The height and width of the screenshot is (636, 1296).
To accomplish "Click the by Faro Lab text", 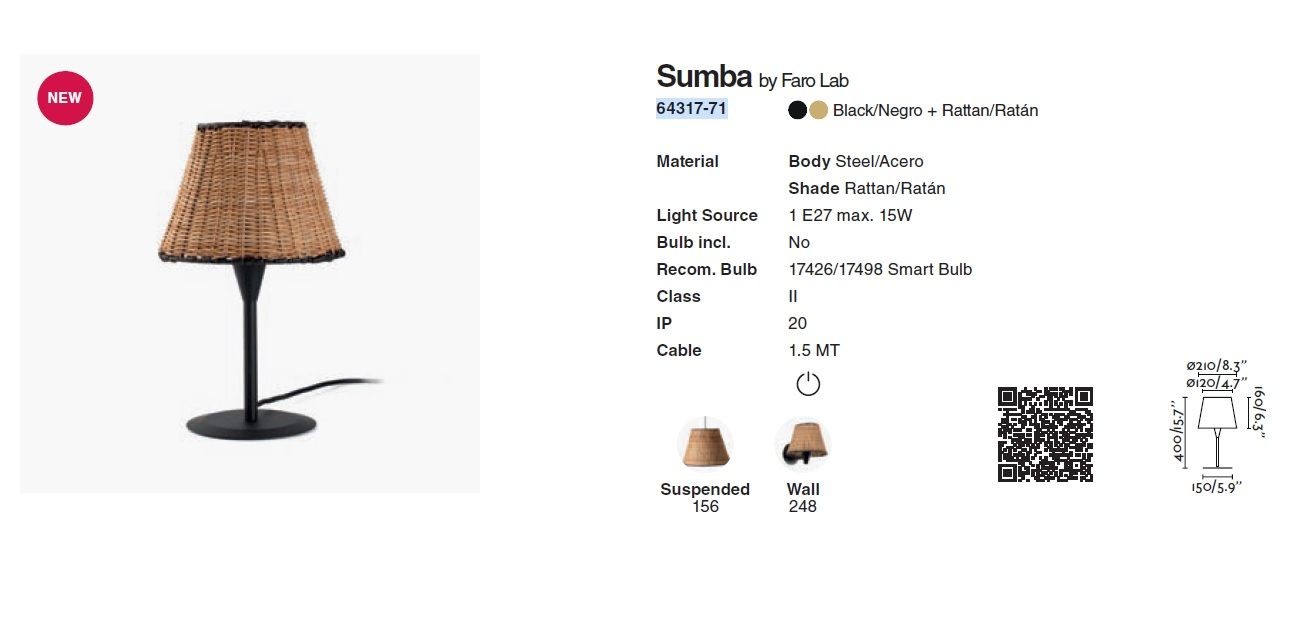I will [804, 81].
